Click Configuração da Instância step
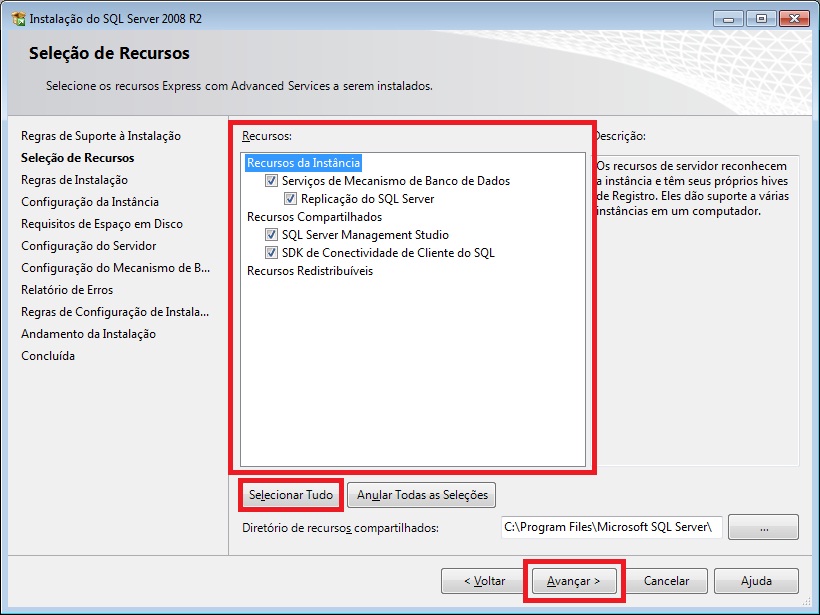This screenshot has height=615, width=820. click(x=90, y=202)
